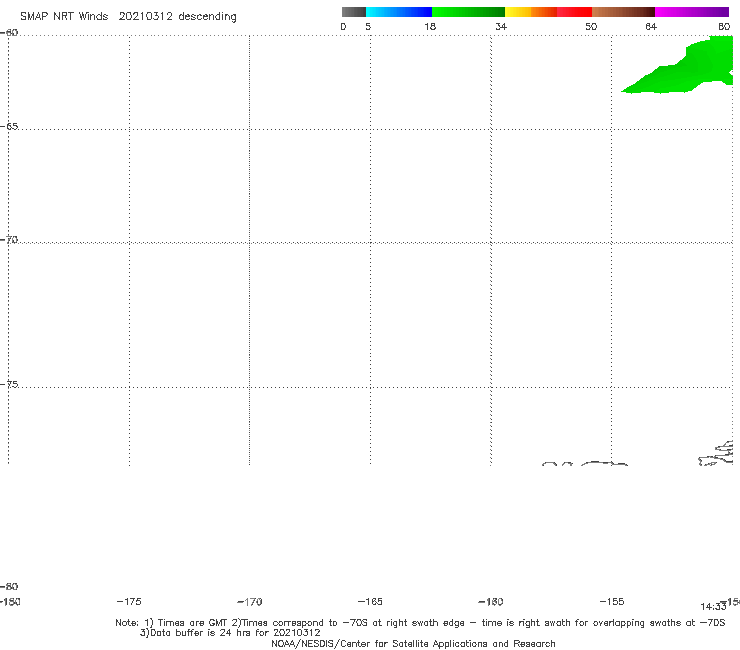This screenshot has height=650, width=740.
Task: Click the coastline outline near the bottom right
Action: tap(716, 454)
